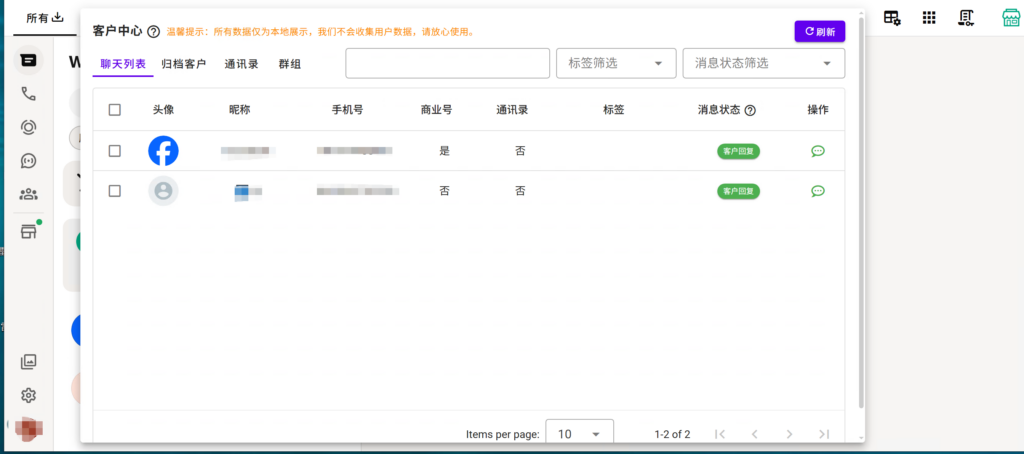This screenshot has width=1024, height=454.
Task: Switch to the 聊天列表 tab
Action: pyautogui.click(x=123, y=64)
